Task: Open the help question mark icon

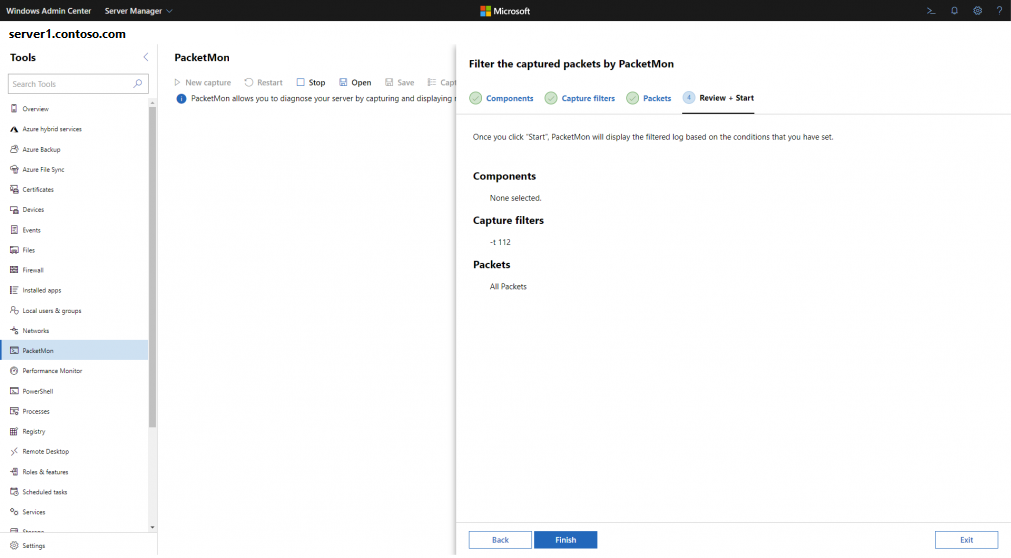Action: (x=999, y=11)
